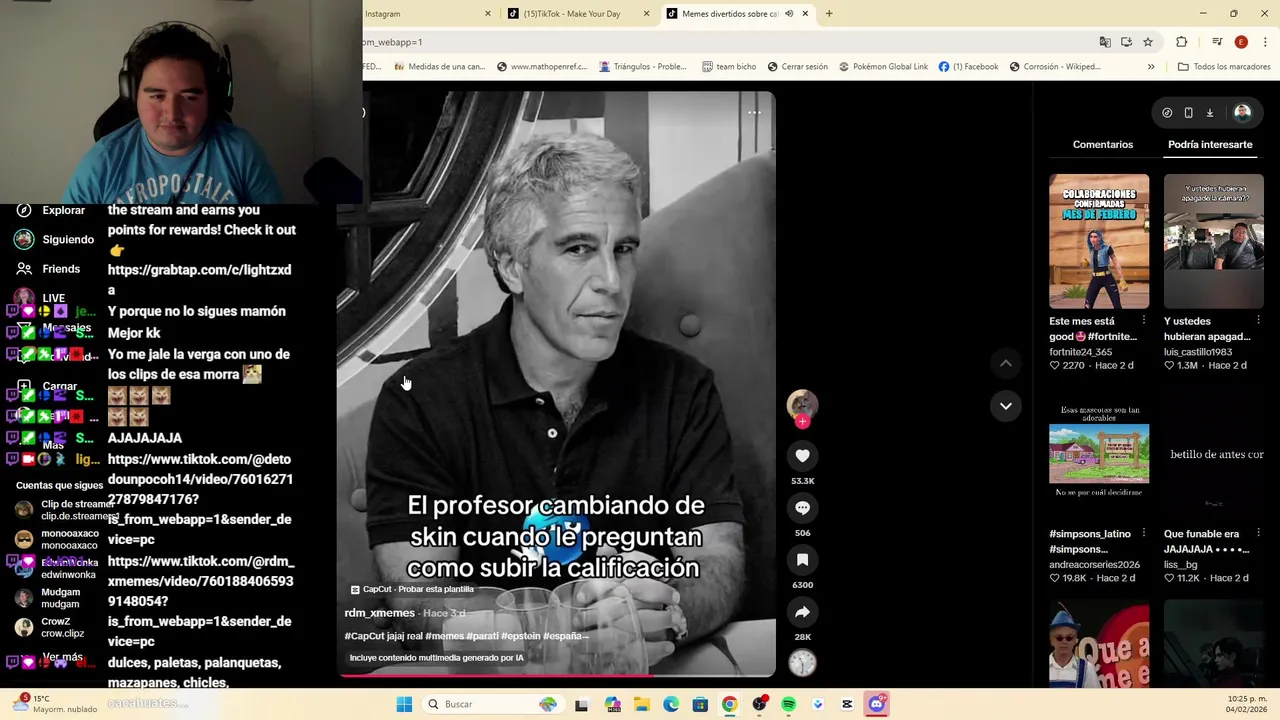1280x720 pixels.
Task: Open the weather widget showing 15°C
Action: (55, 703)
